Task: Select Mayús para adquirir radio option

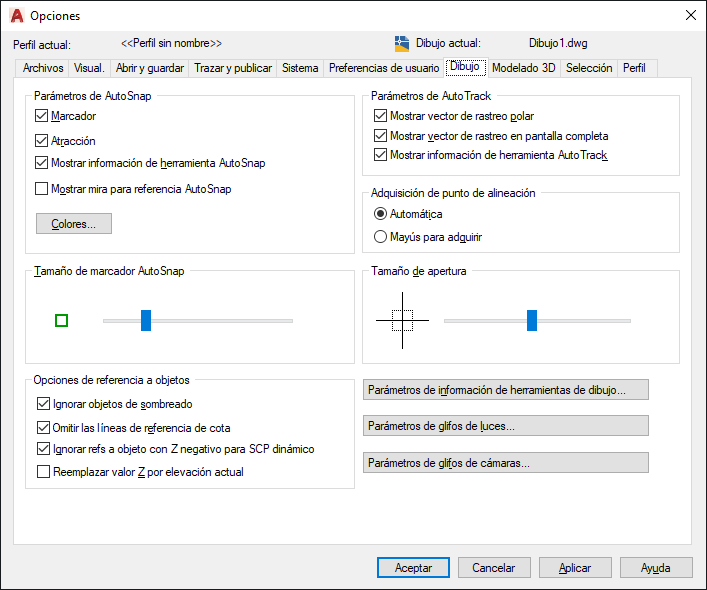Action: [x=381, y=237]
